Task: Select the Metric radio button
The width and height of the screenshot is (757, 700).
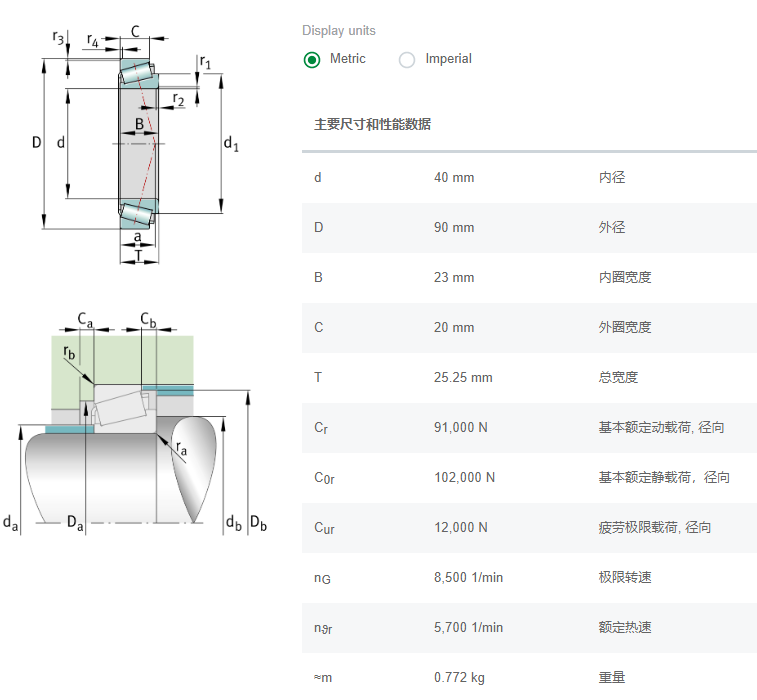Action: pyautogui.click(x=312, y=59)
